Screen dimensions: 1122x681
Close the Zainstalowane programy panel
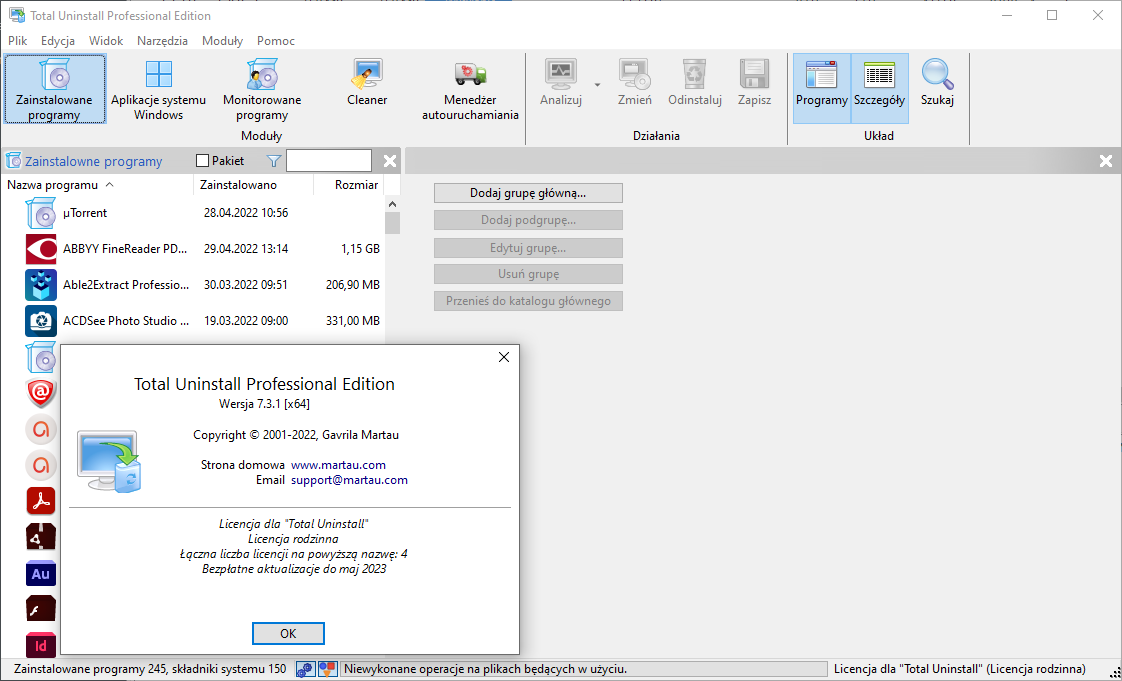coord(390,161)
